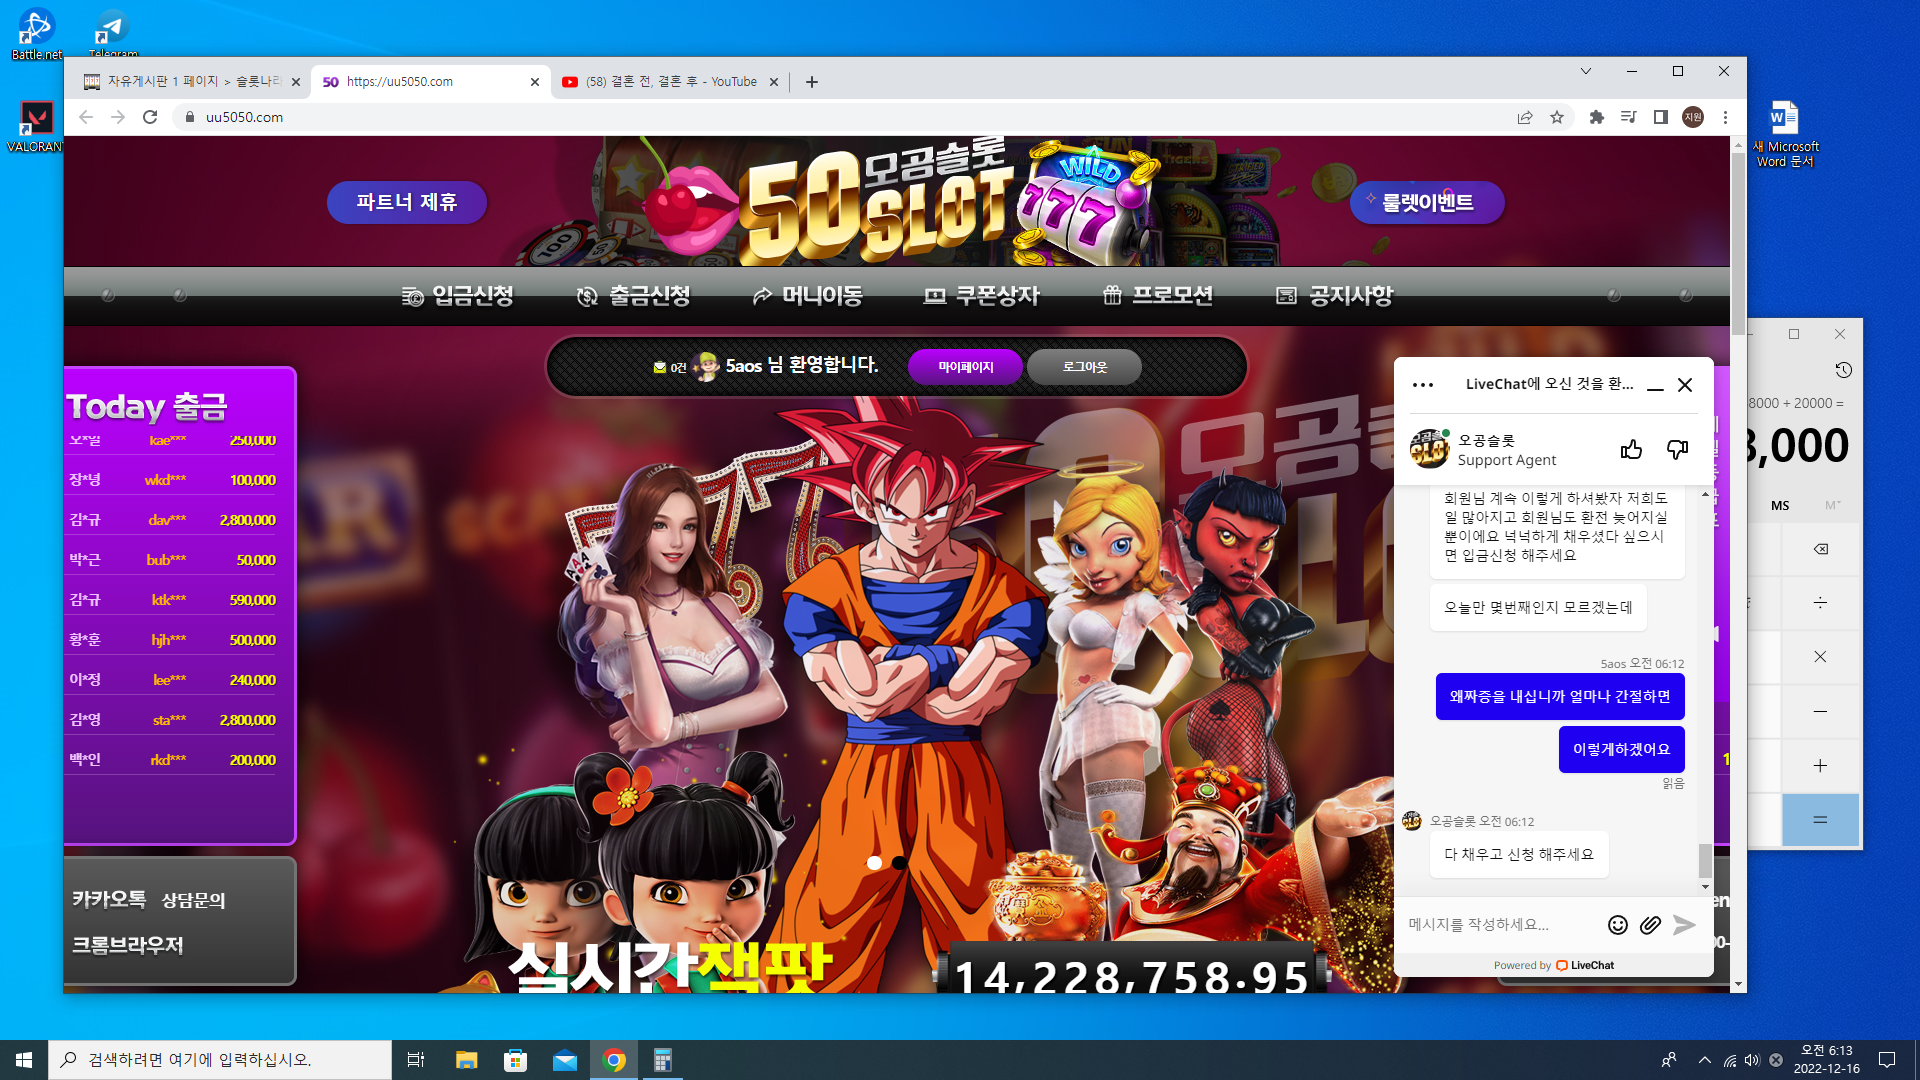Click the Calculator divide key

tap(1820, 603)
